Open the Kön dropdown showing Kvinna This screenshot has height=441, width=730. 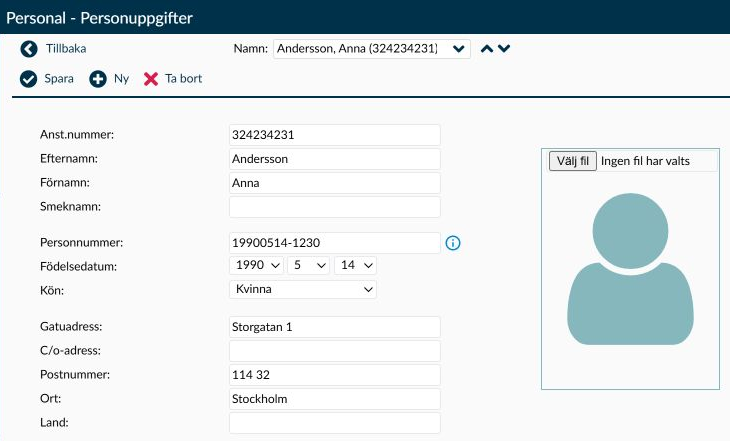click(x=303, y=289)
